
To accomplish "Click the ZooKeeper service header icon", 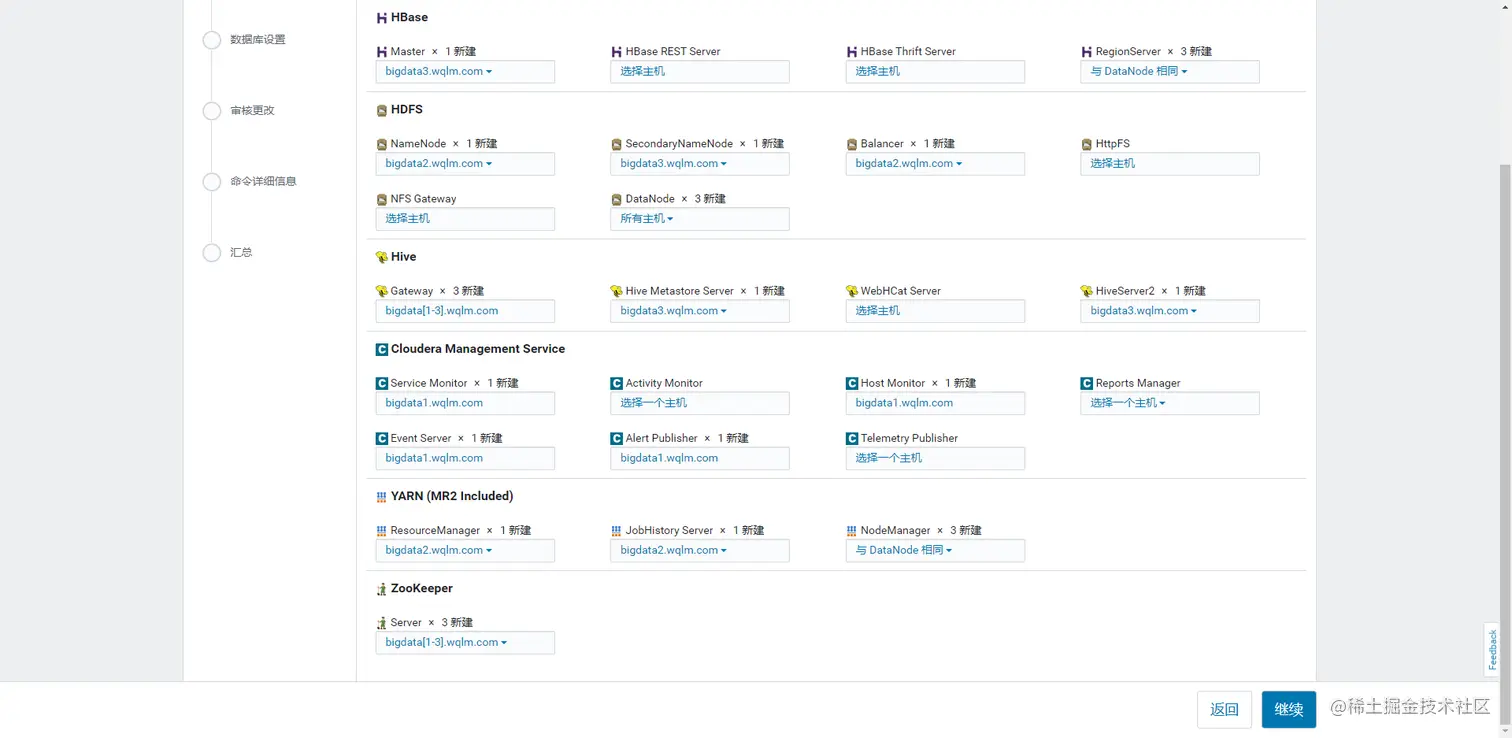I will [x=382, y=589].
